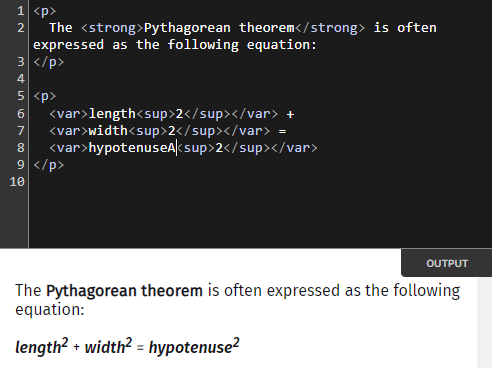Click line number 8 in gutter
The height and width of the screenshot is (368, 492).
pos(21,148)
